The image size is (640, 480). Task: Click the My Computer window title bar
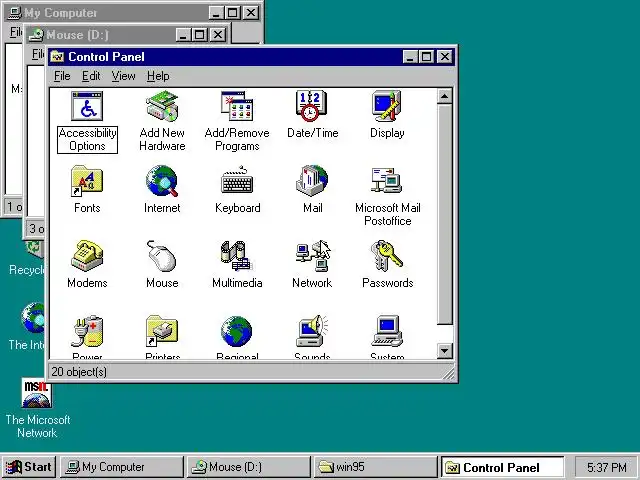(132, 13)
